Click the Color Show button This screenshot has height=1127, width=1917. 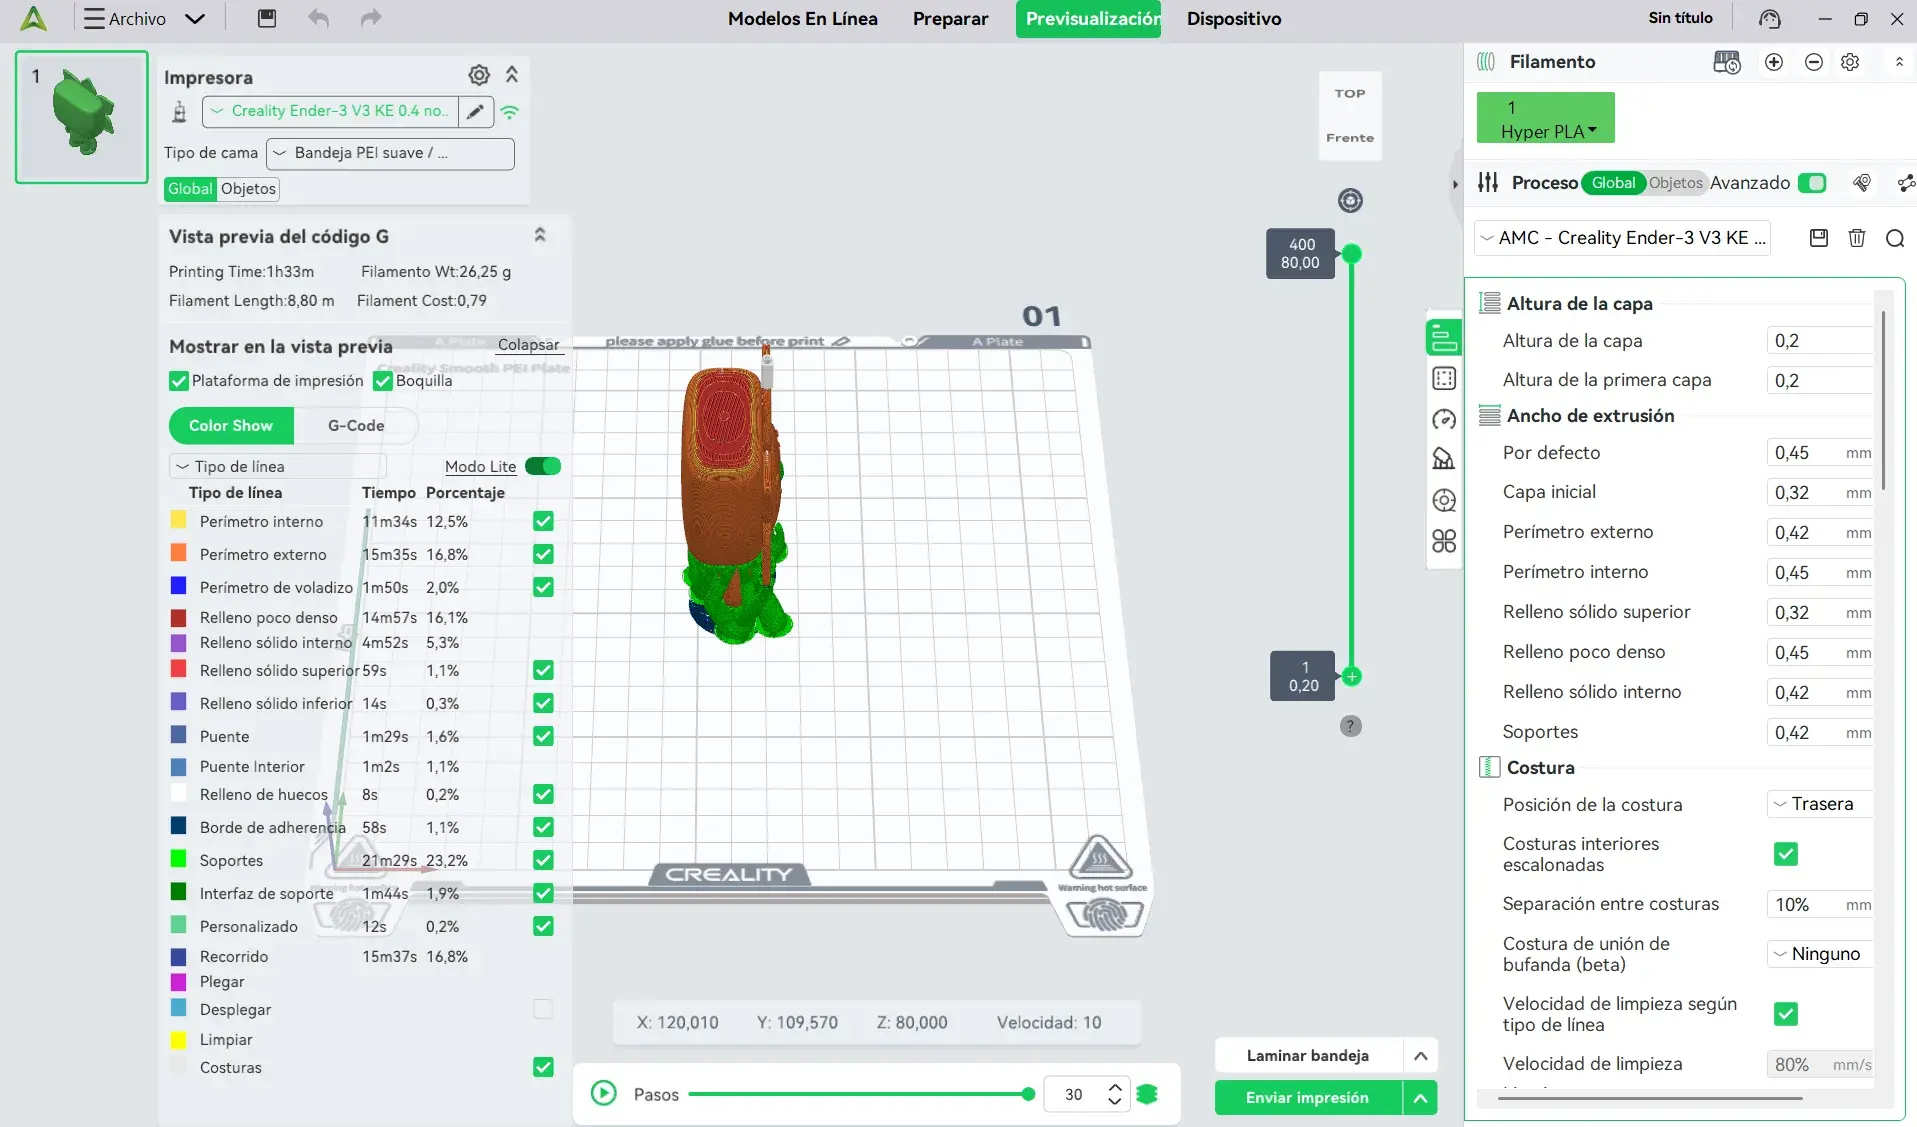[x=231, y=426]
